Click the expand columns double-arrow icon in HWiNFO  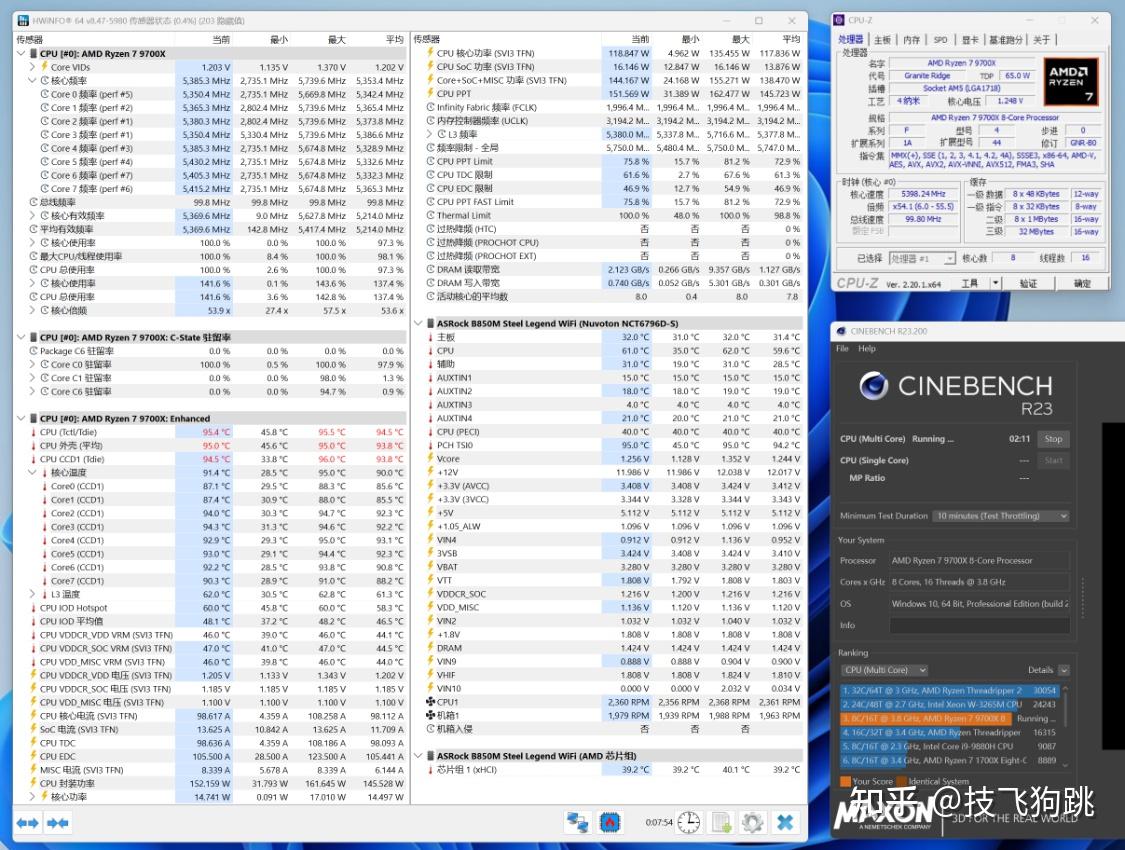click(x=27, y=823)
